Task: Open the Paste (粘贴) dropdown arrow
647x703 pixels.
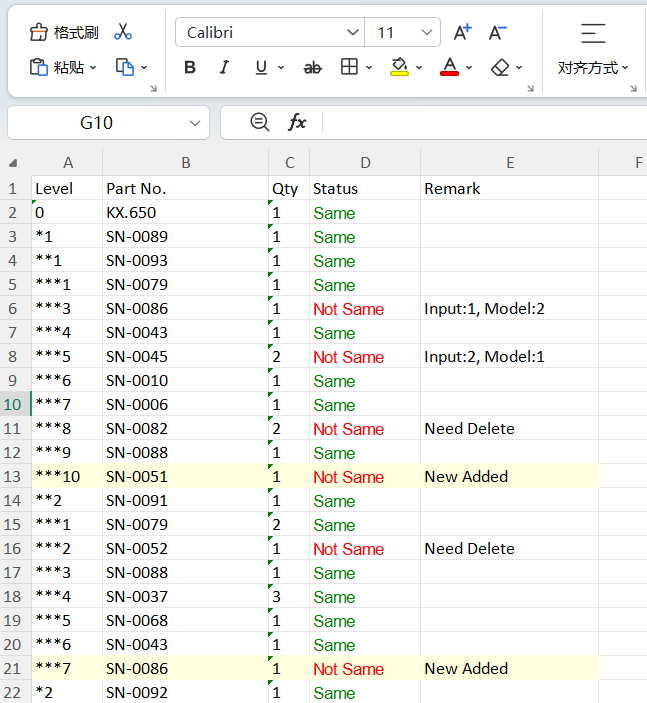Action: (93, 68)
